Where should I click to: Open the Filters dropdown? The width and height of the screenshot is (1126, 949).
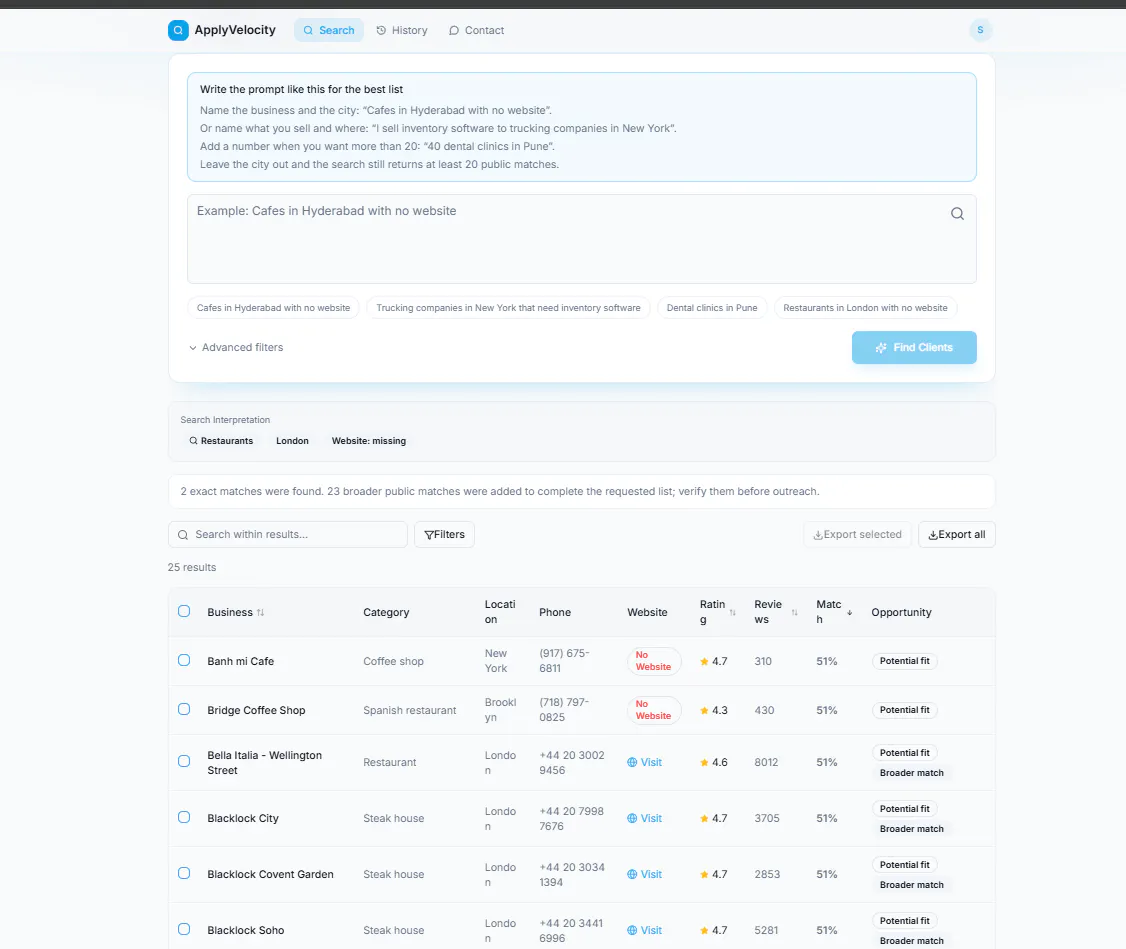(445, 535)
